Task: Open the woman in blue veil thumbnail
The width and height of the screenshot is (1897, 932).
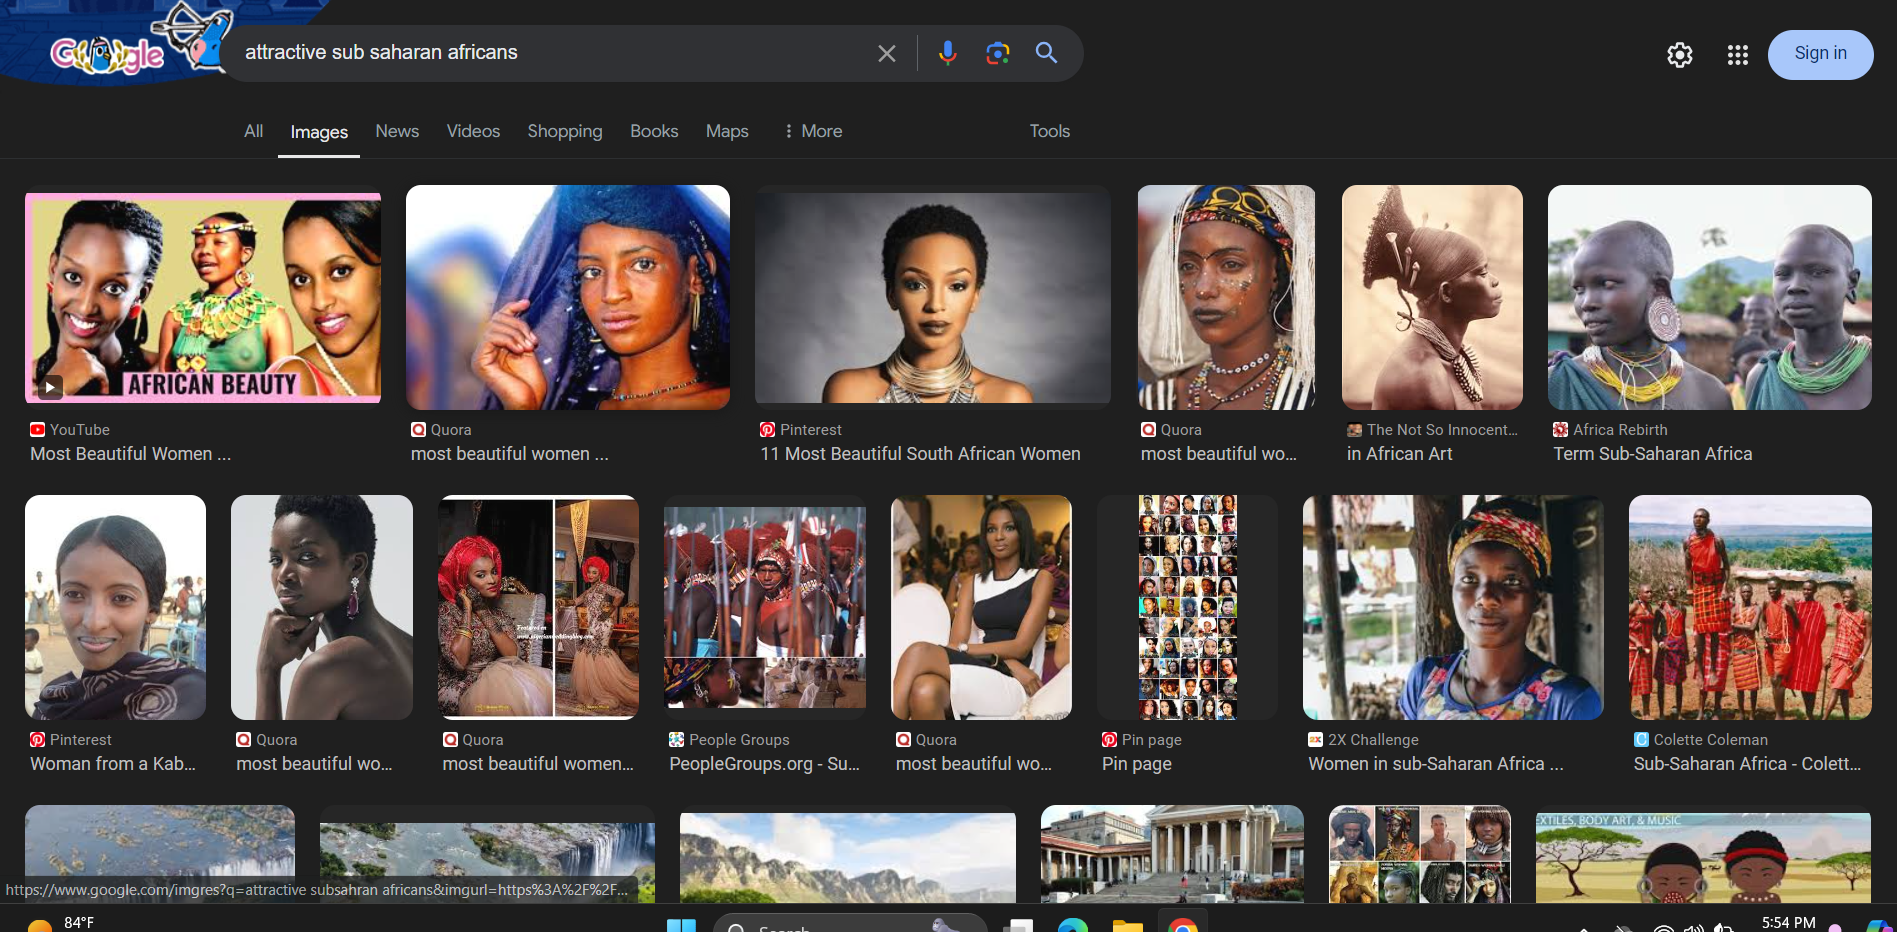Action: tap(568, 297)
